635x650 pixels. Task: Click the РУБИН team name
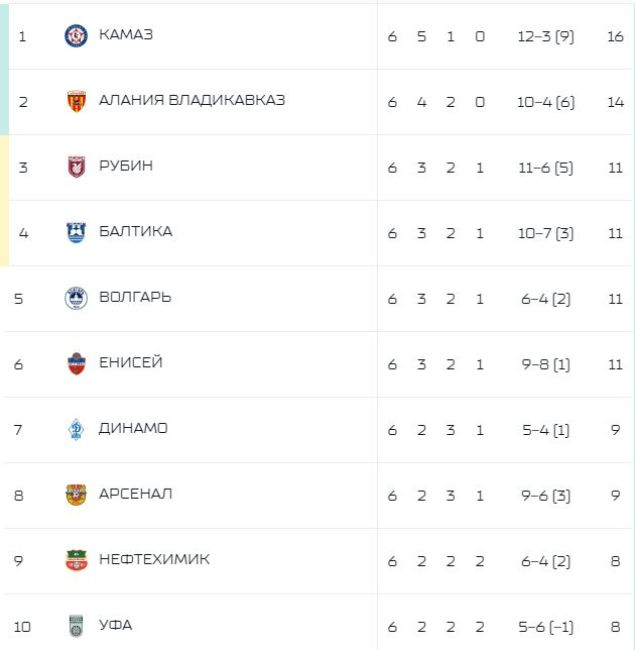tap(126, 166)
